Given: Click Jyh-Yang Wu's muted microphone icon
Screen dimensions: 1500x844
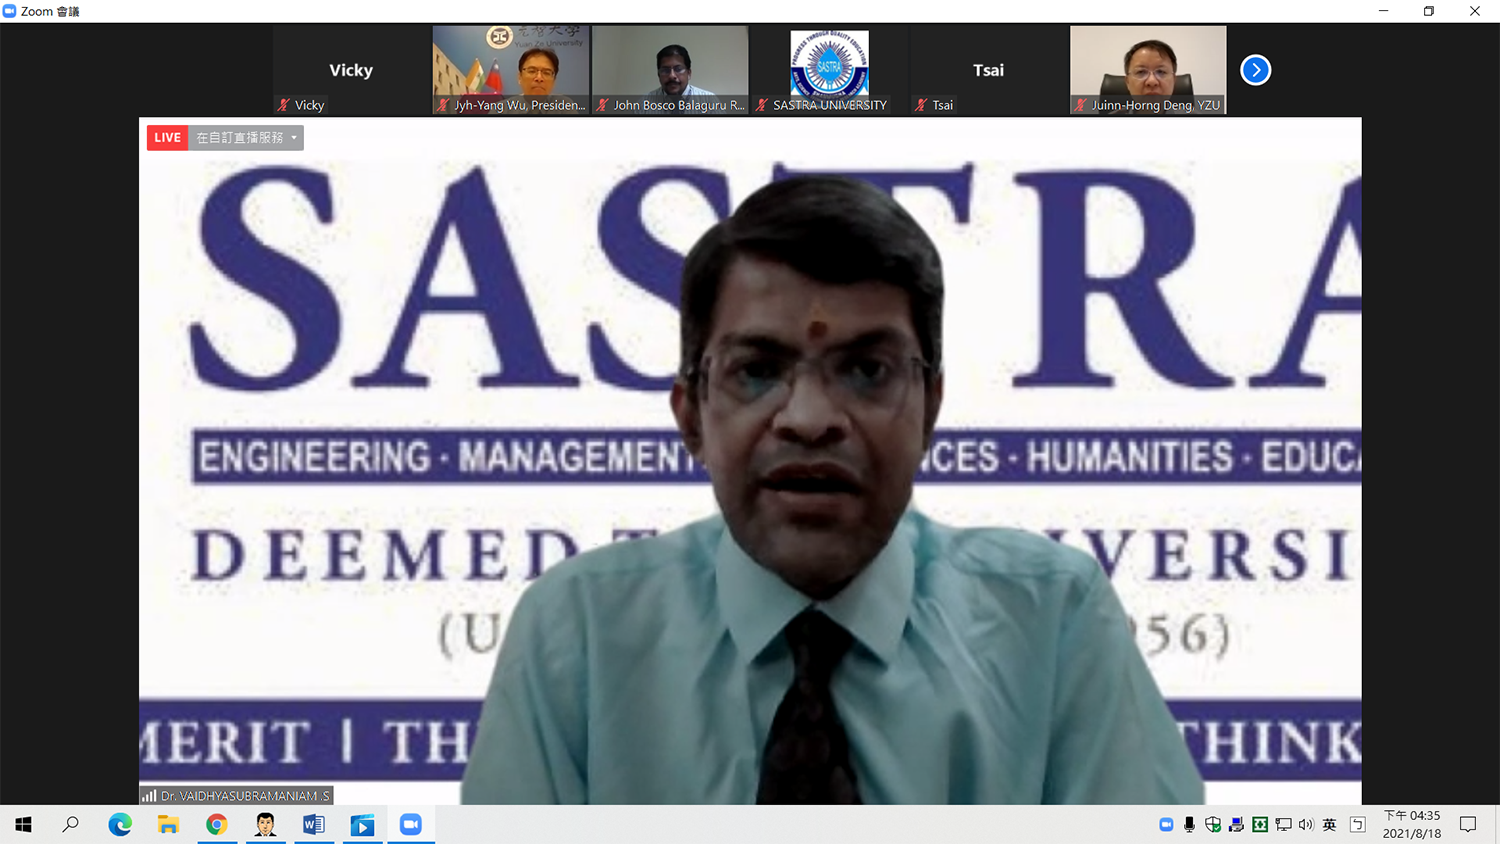Looking at the screenshot, I should [443, 105].
